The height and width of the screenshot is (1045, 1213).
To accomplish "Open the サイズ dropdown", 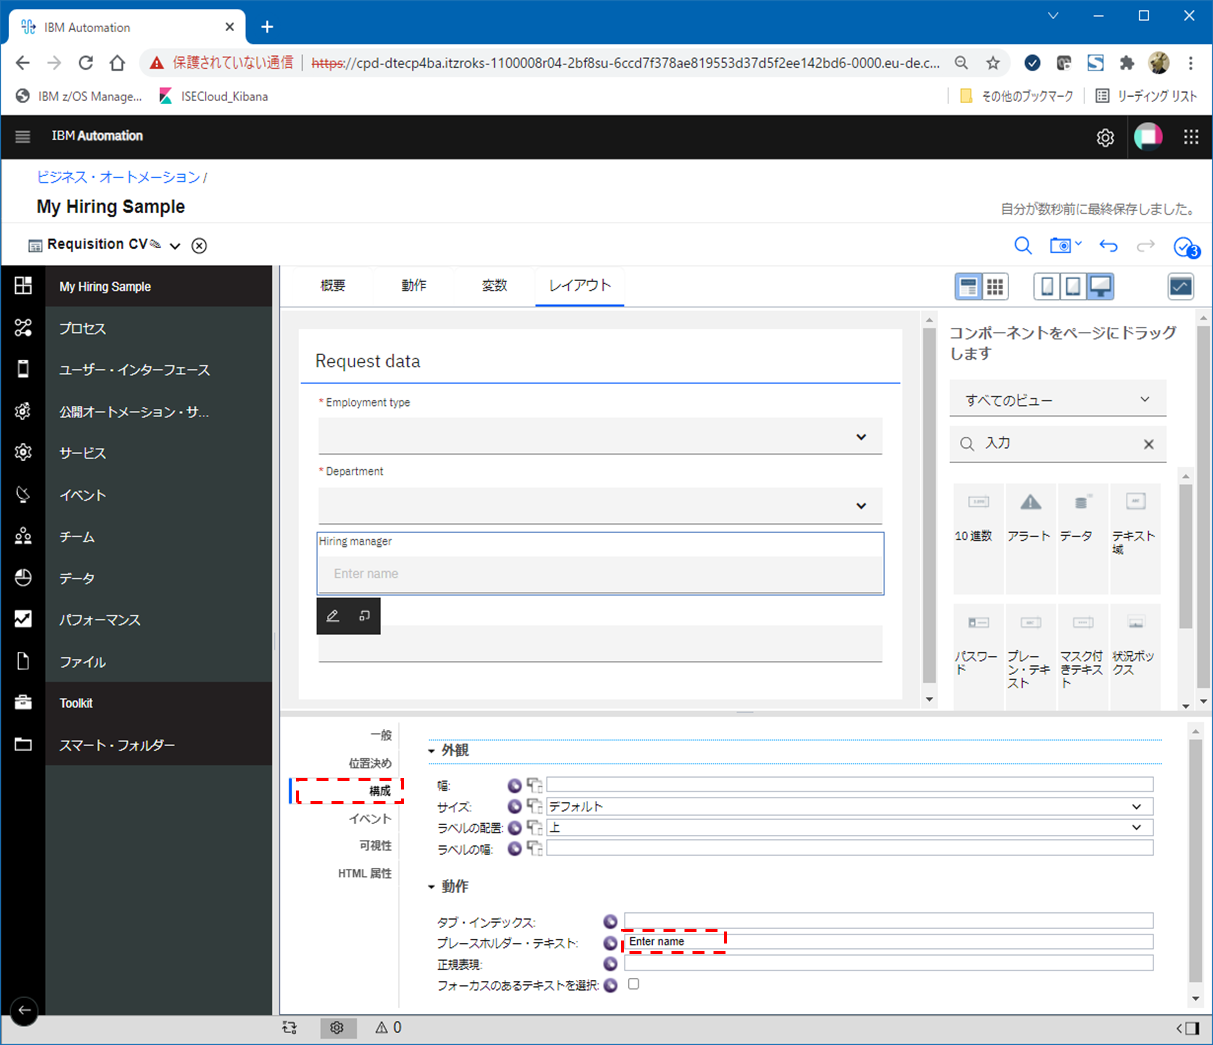I will (849, 807).
